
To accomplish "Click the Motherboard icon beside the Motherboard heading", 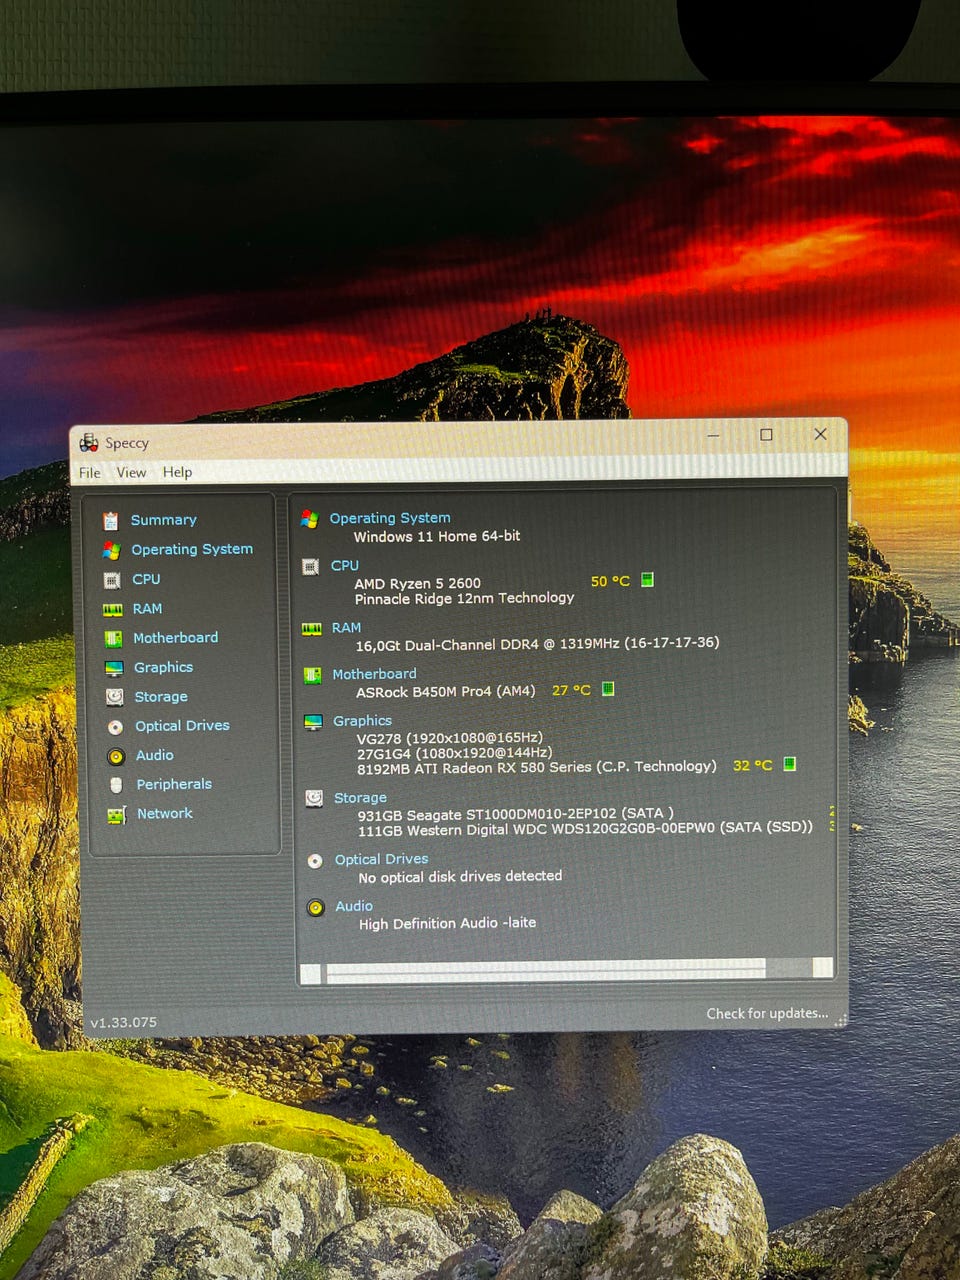I will click(312, 675).
